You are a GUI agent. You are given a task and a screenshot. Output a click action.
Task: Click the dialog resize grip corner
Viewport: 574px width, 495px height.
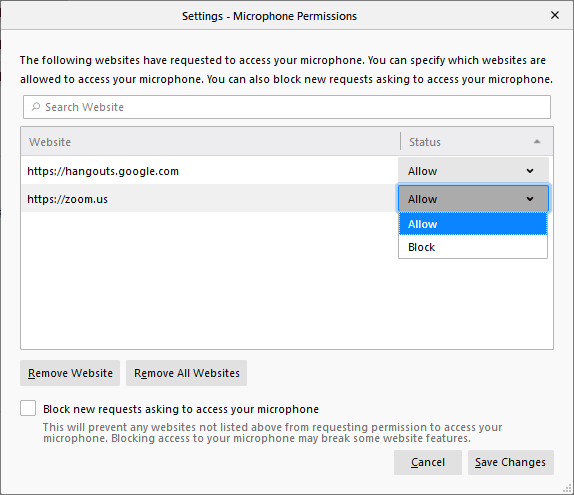[x=567, y=488]
